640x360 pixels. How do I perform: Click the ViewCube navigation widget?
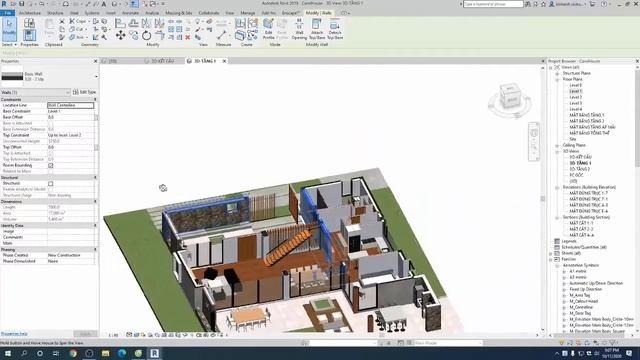pyautogui.click(x=509, y=98)
